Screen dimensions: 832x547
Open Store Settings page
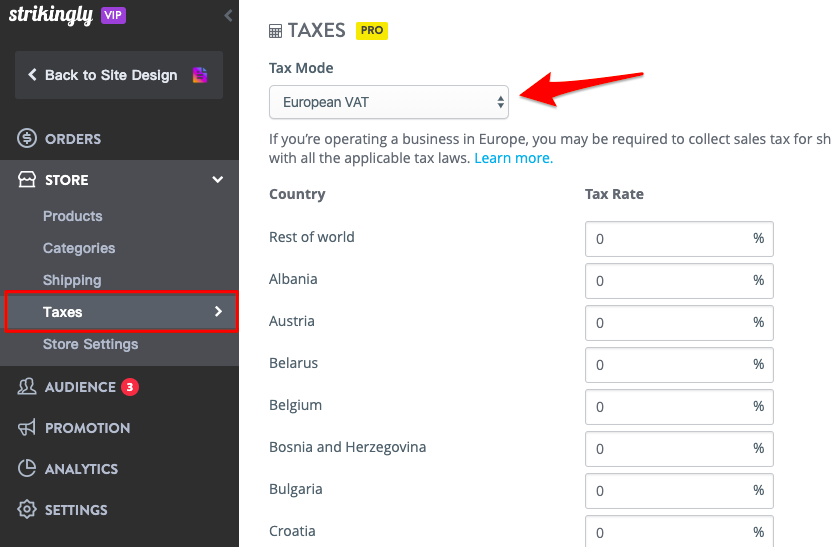point(91,344)
